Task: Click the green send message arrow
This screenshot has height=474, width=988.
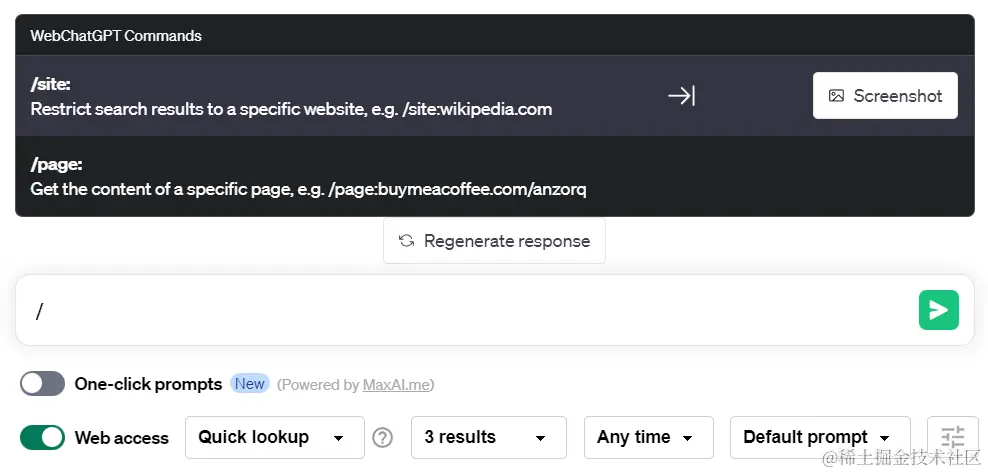Action: pyautogui.click(x=938, y=310)
